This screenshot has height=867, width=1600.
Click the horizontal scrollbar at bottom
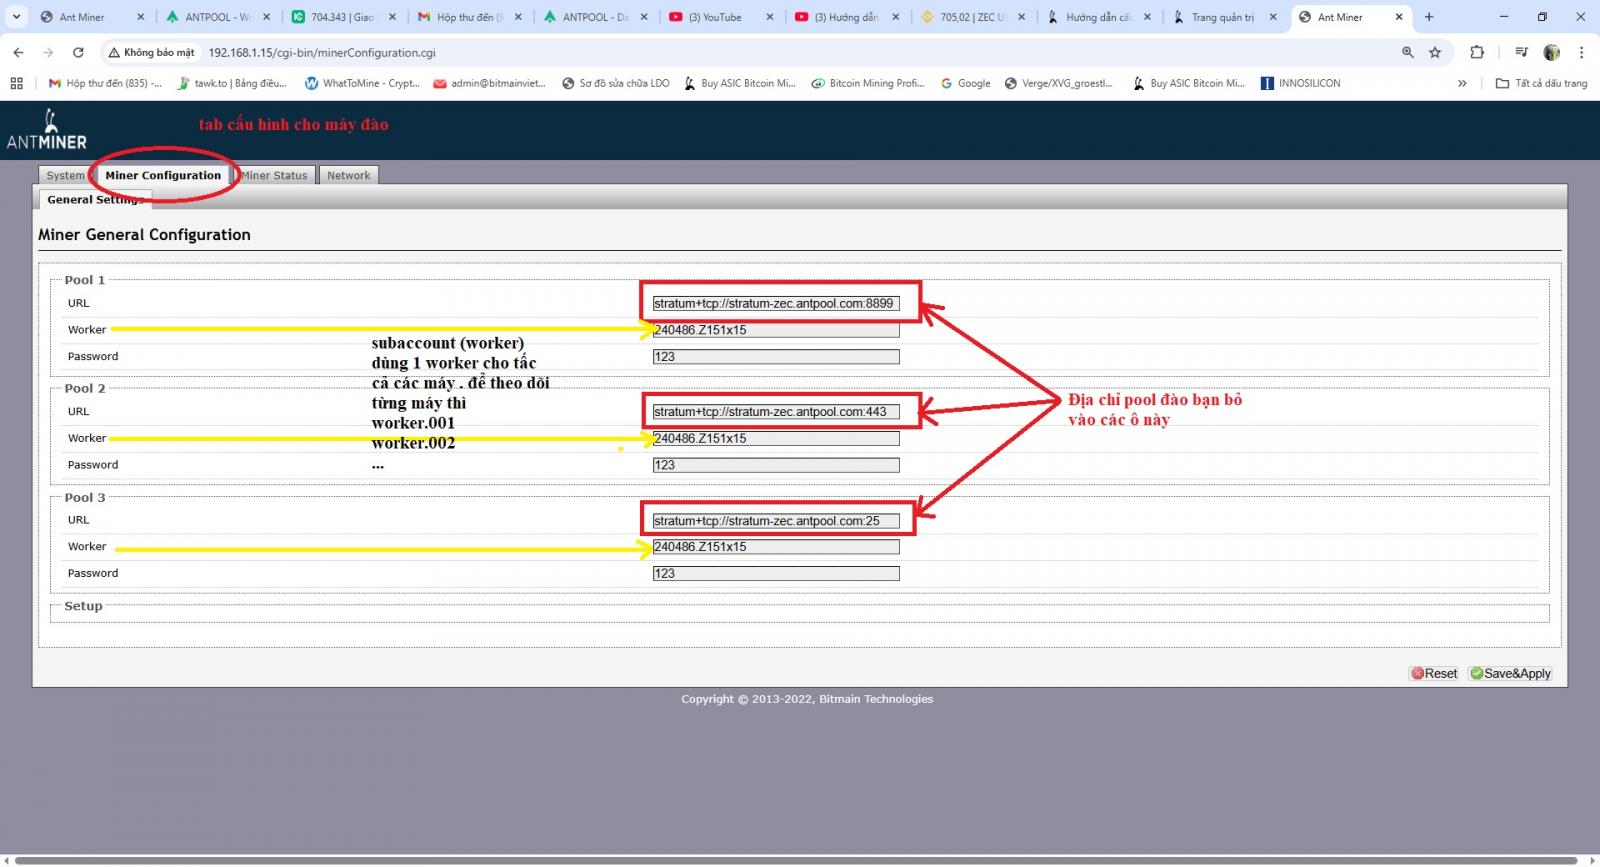tap(796, 860)
